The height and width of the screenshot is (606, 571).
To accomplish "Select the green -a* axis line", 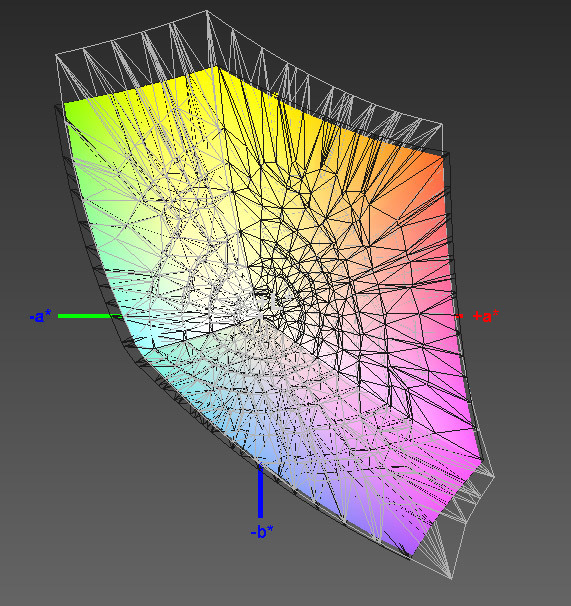I will click(x=90, y=316).
